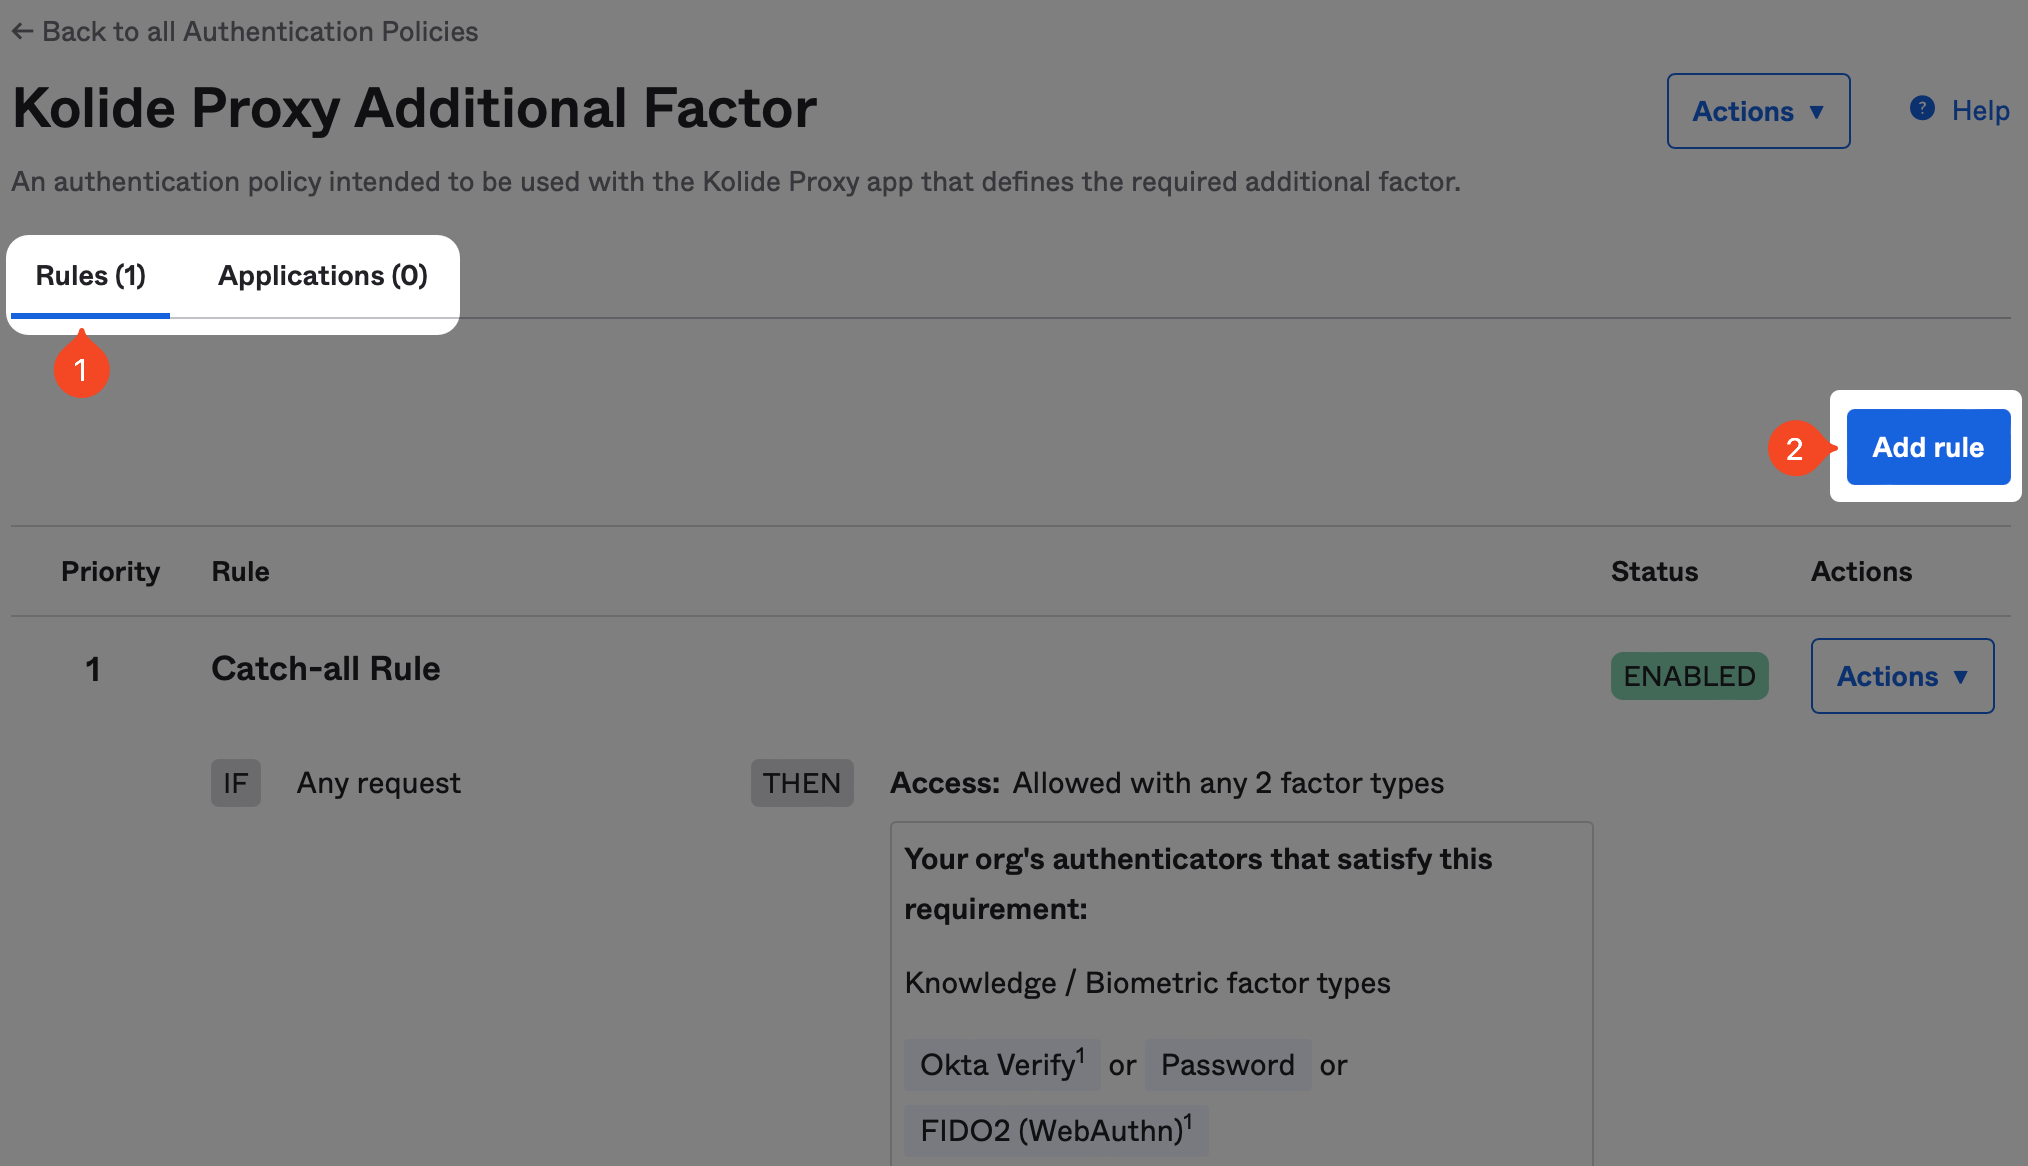Viewport: 2028px width, 1166px height.
Task: Click the arrow on the top Actions button
Action: pyautogui.click(x=1817, y=112)
